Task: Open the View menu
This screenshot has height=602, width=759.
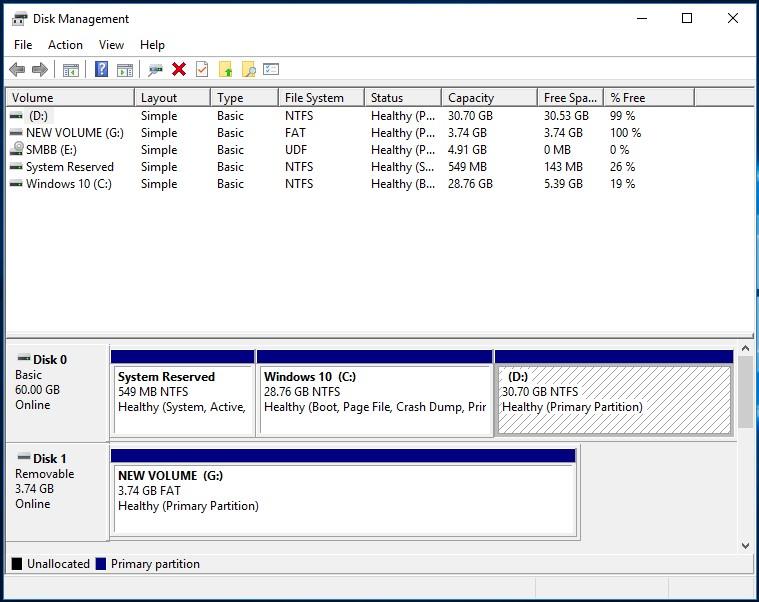Action: 111,45
